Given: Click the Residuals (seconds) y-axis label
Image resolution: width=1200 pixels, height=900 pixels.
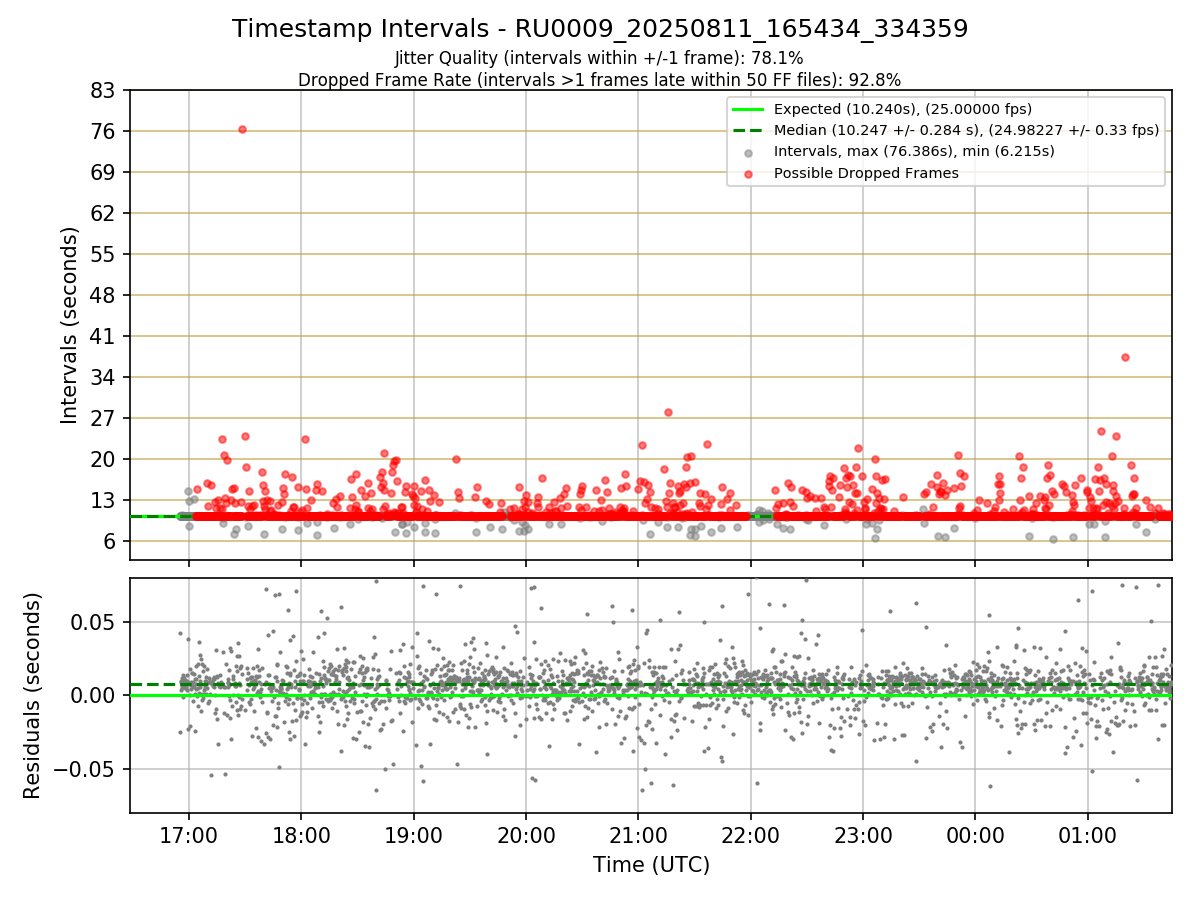Looking at the screenshot, I should pyautogui.click(x=33, y=695).
